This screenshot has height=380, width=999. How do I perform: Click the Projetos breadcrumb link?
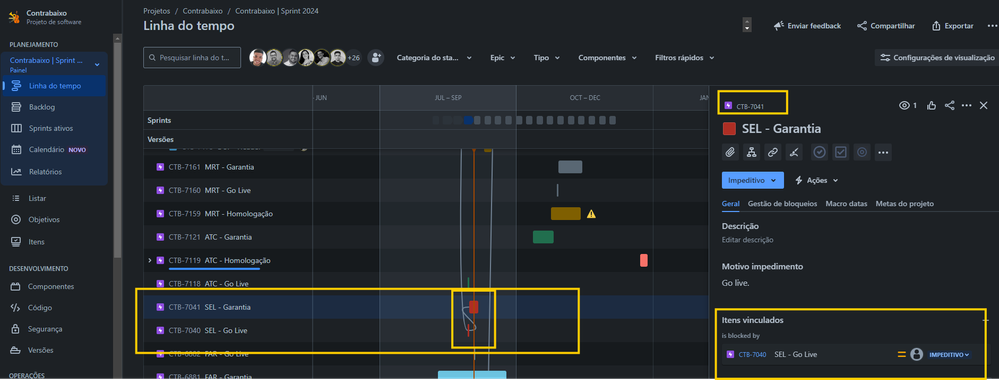tap(157, 11)
